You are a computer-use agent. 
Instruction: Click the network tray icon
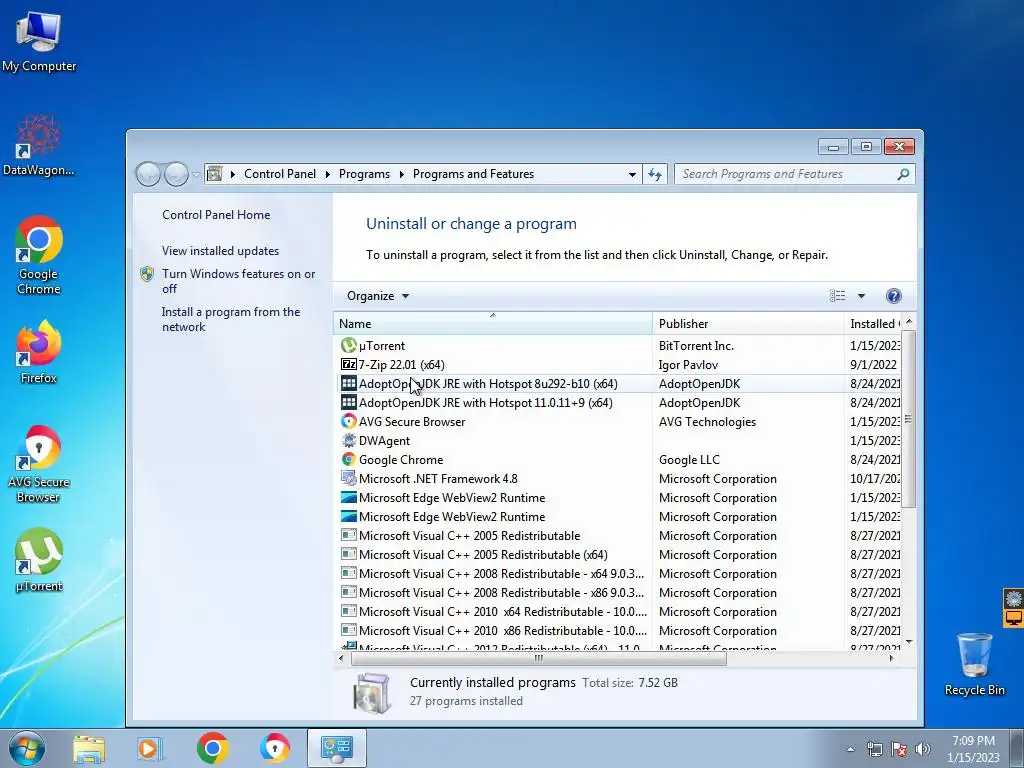coord(874,749)
